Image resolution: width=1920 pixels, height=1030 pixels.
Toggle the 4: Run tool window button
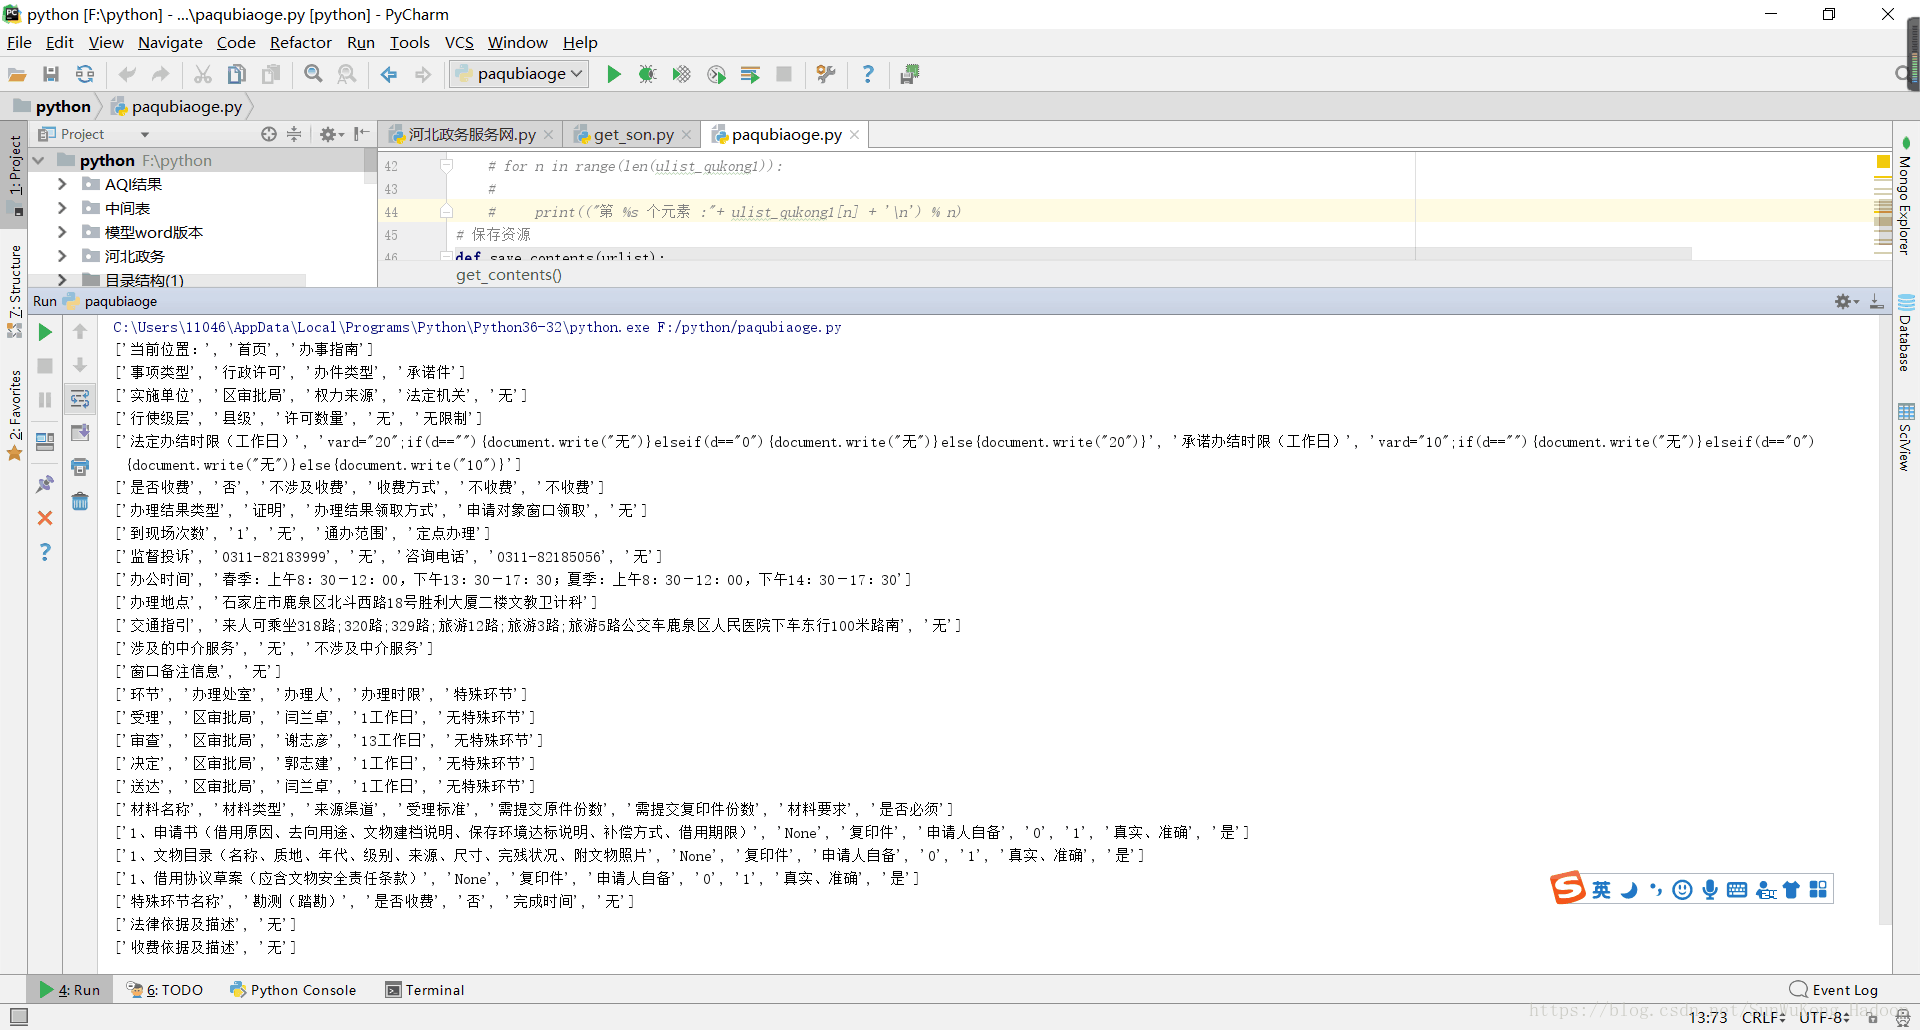tap(70, 990)
